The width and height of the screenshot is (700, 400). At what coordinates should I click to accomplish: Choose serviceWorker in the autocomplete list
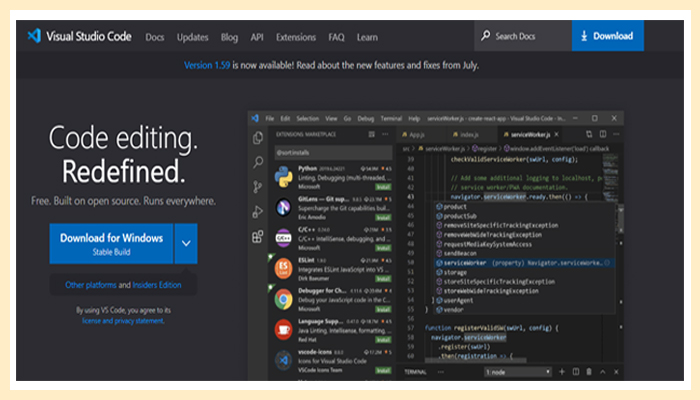click(525, 263)
